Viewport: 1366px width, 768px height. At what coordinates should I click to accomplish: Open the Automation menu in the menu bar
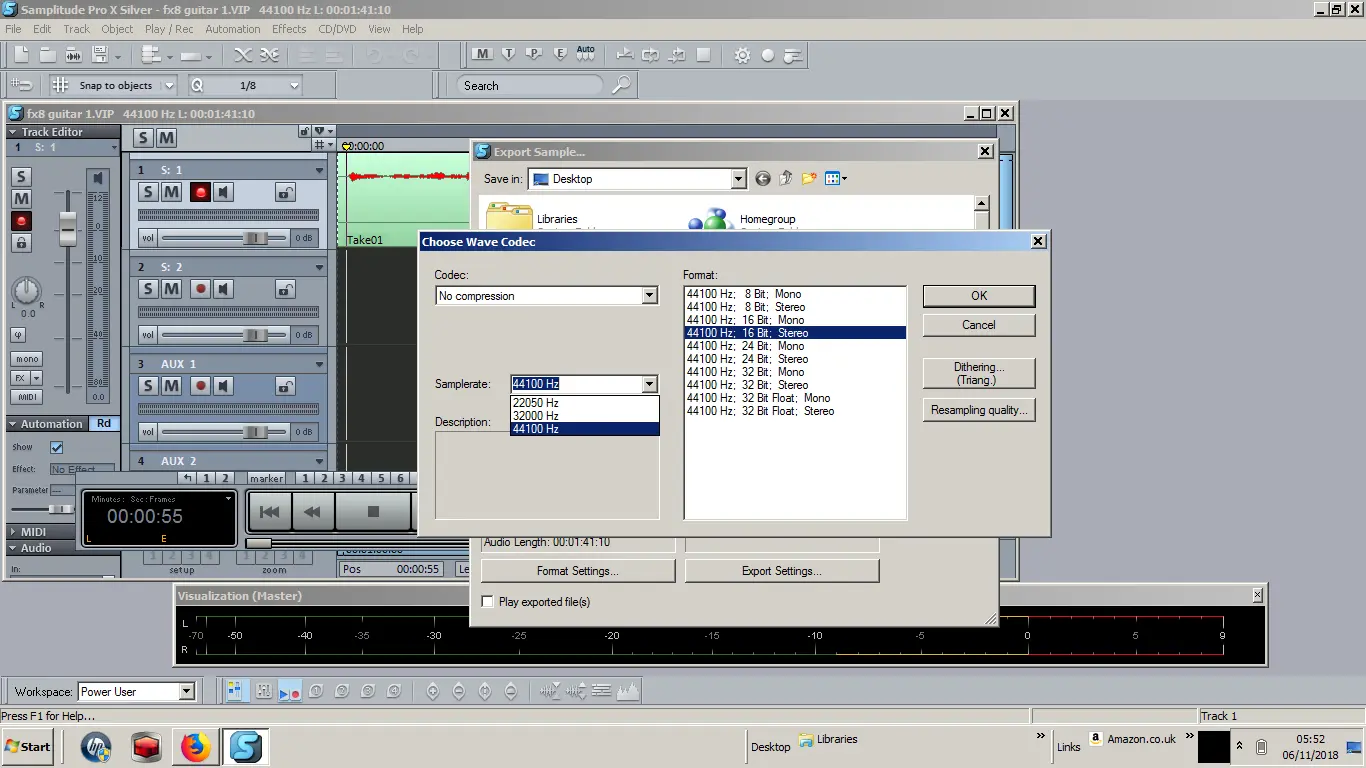point(233,29)
